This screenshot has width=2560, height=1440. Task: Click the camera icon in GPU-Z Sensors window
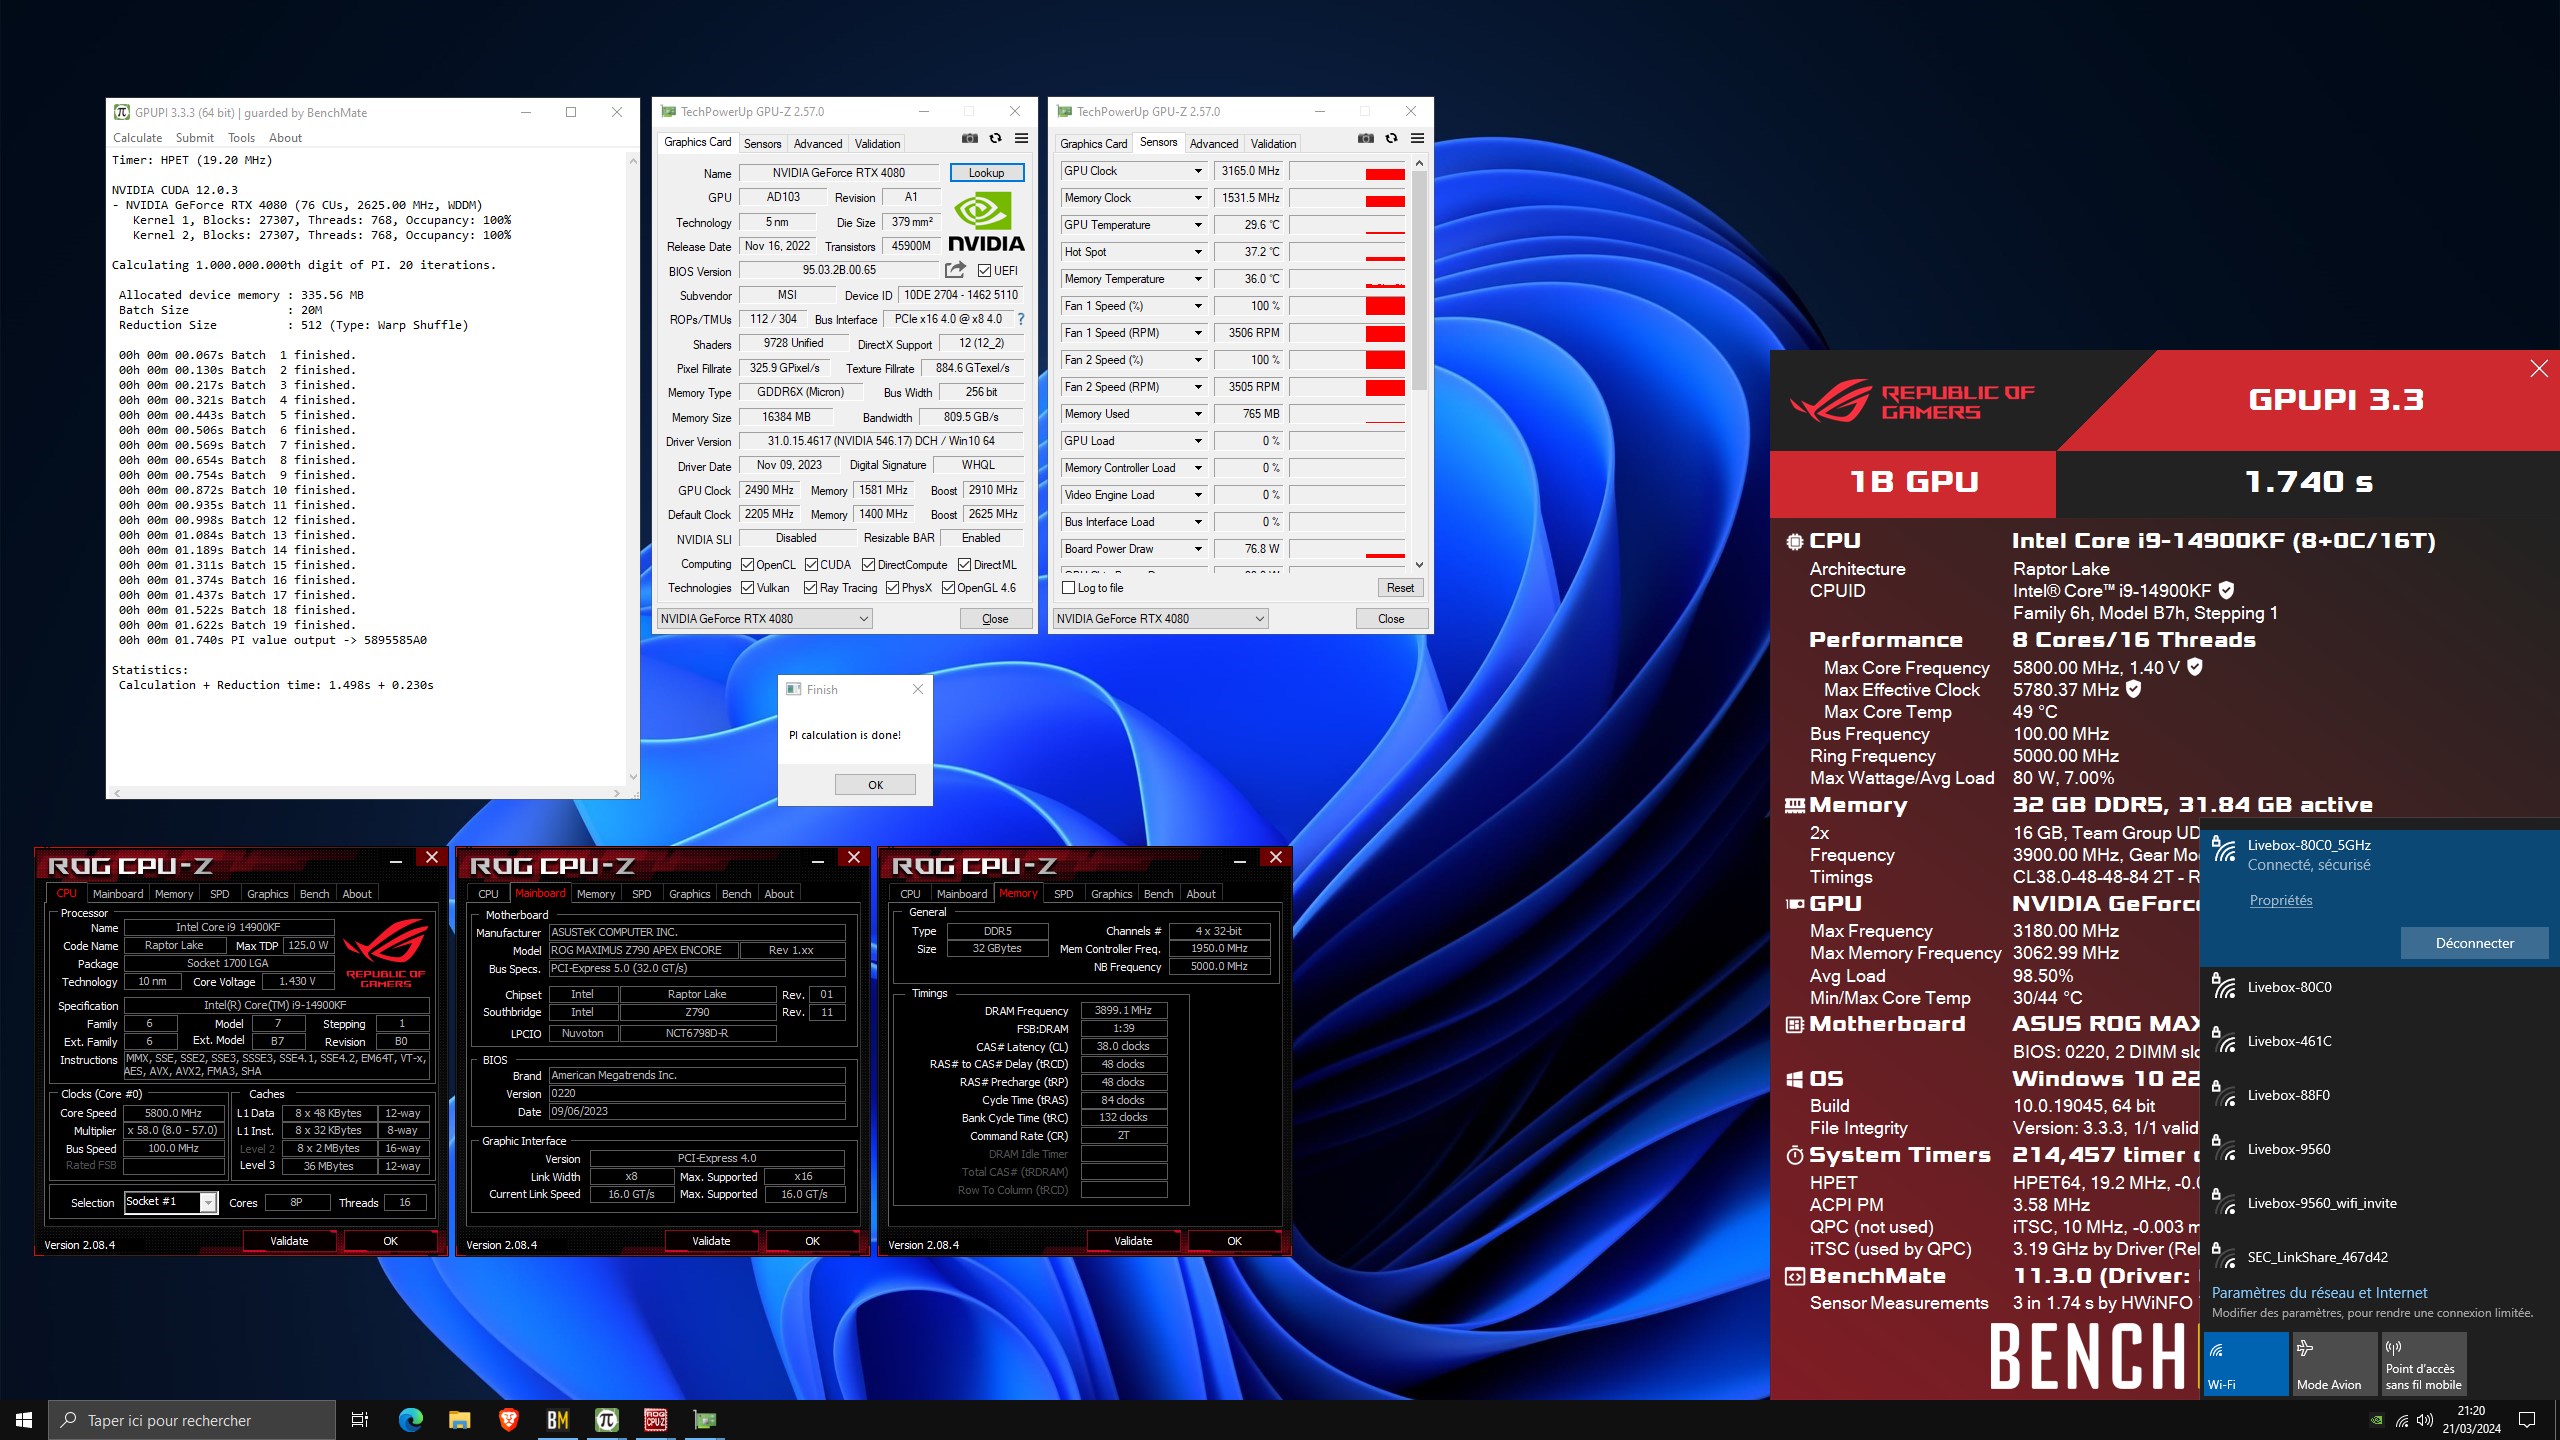click(x=1365, y=139)
